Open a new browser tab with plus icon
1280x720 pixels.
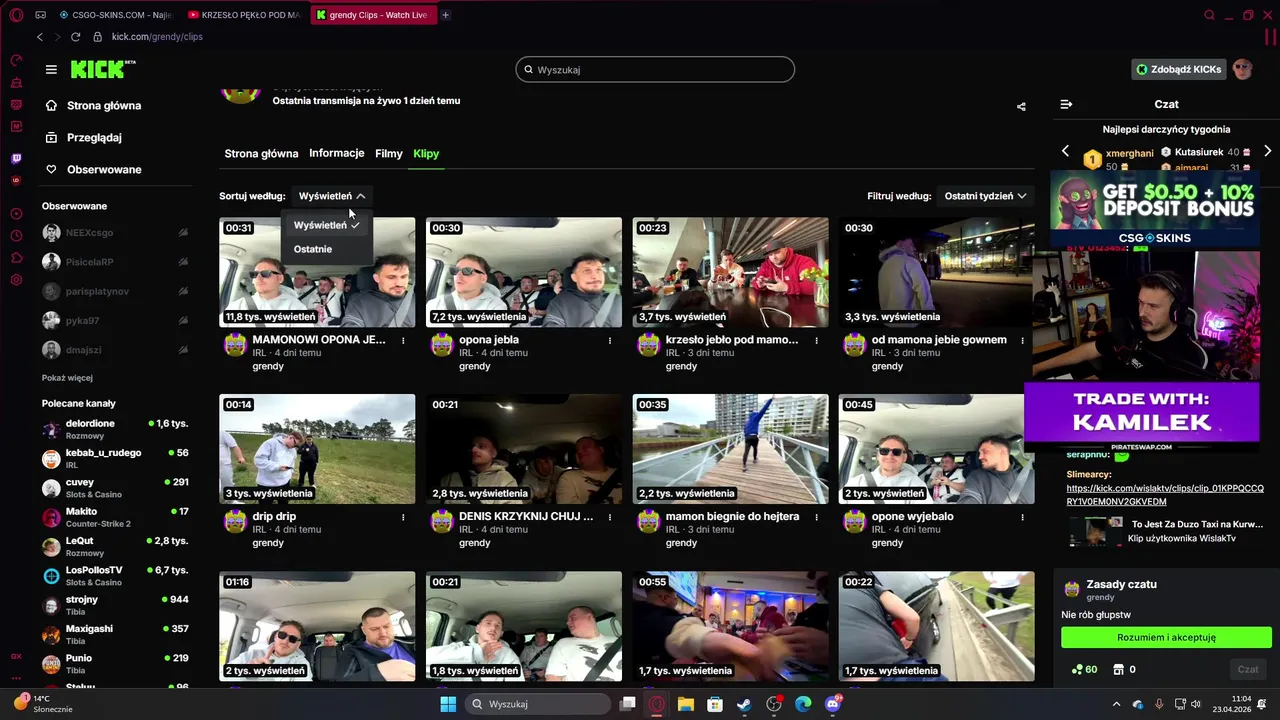(x=445, y=15)
